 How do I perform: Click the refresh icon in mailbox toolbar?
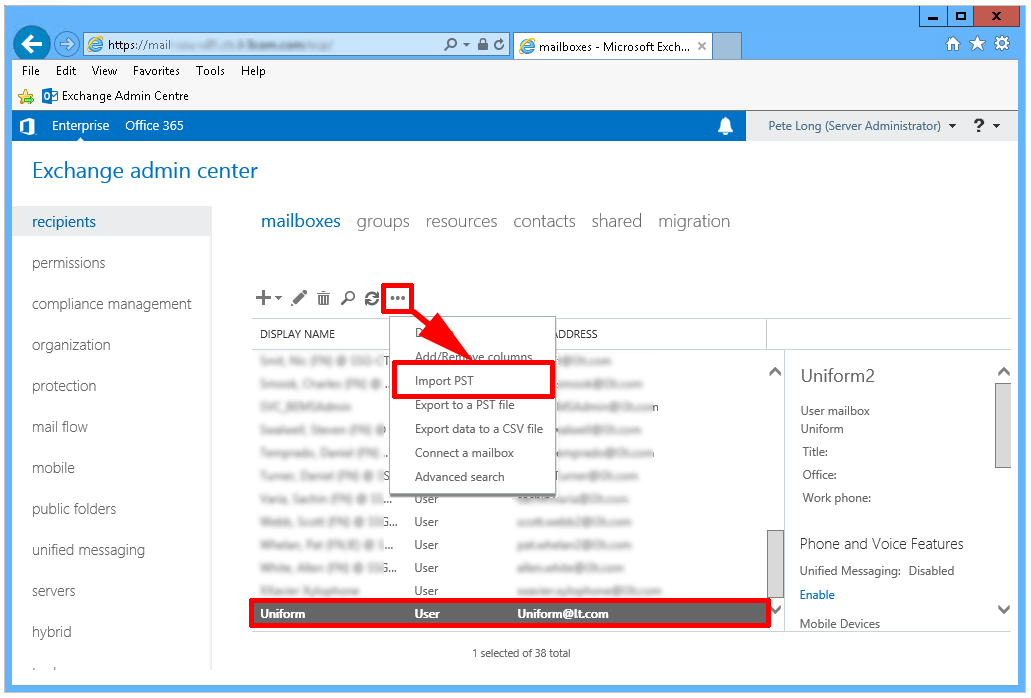[x=372, y=298]
